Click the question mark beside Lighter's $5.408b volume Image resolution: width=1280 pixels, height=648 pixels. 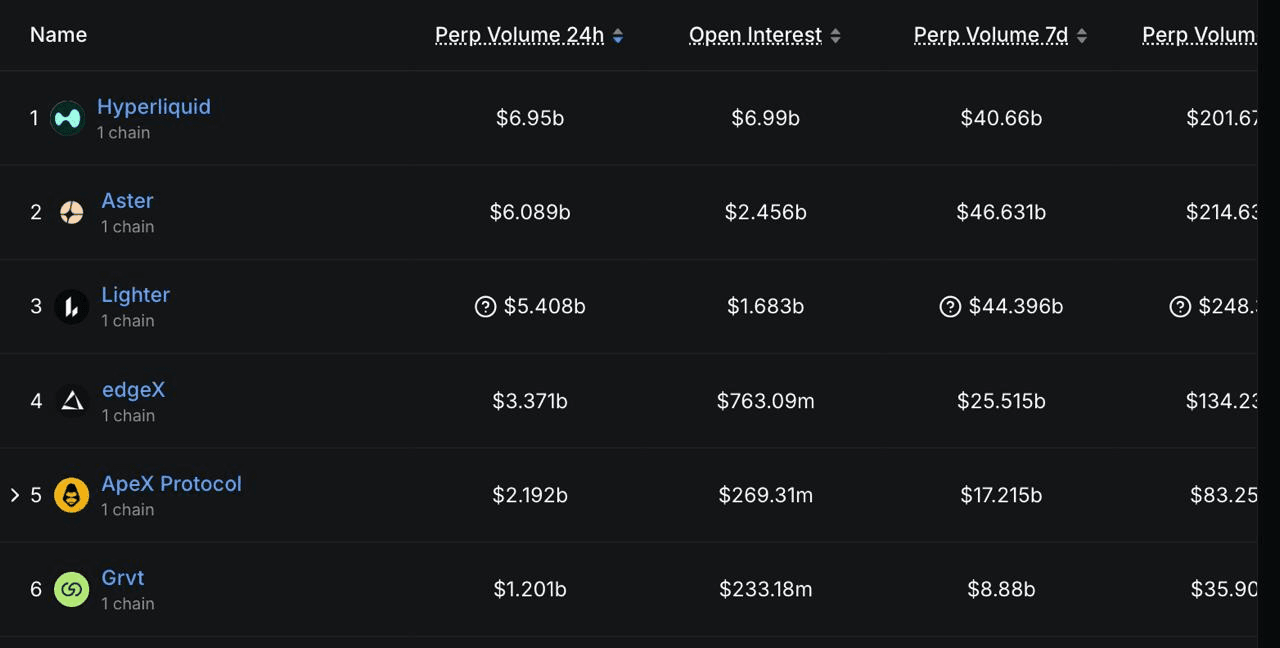coord(485,306)
